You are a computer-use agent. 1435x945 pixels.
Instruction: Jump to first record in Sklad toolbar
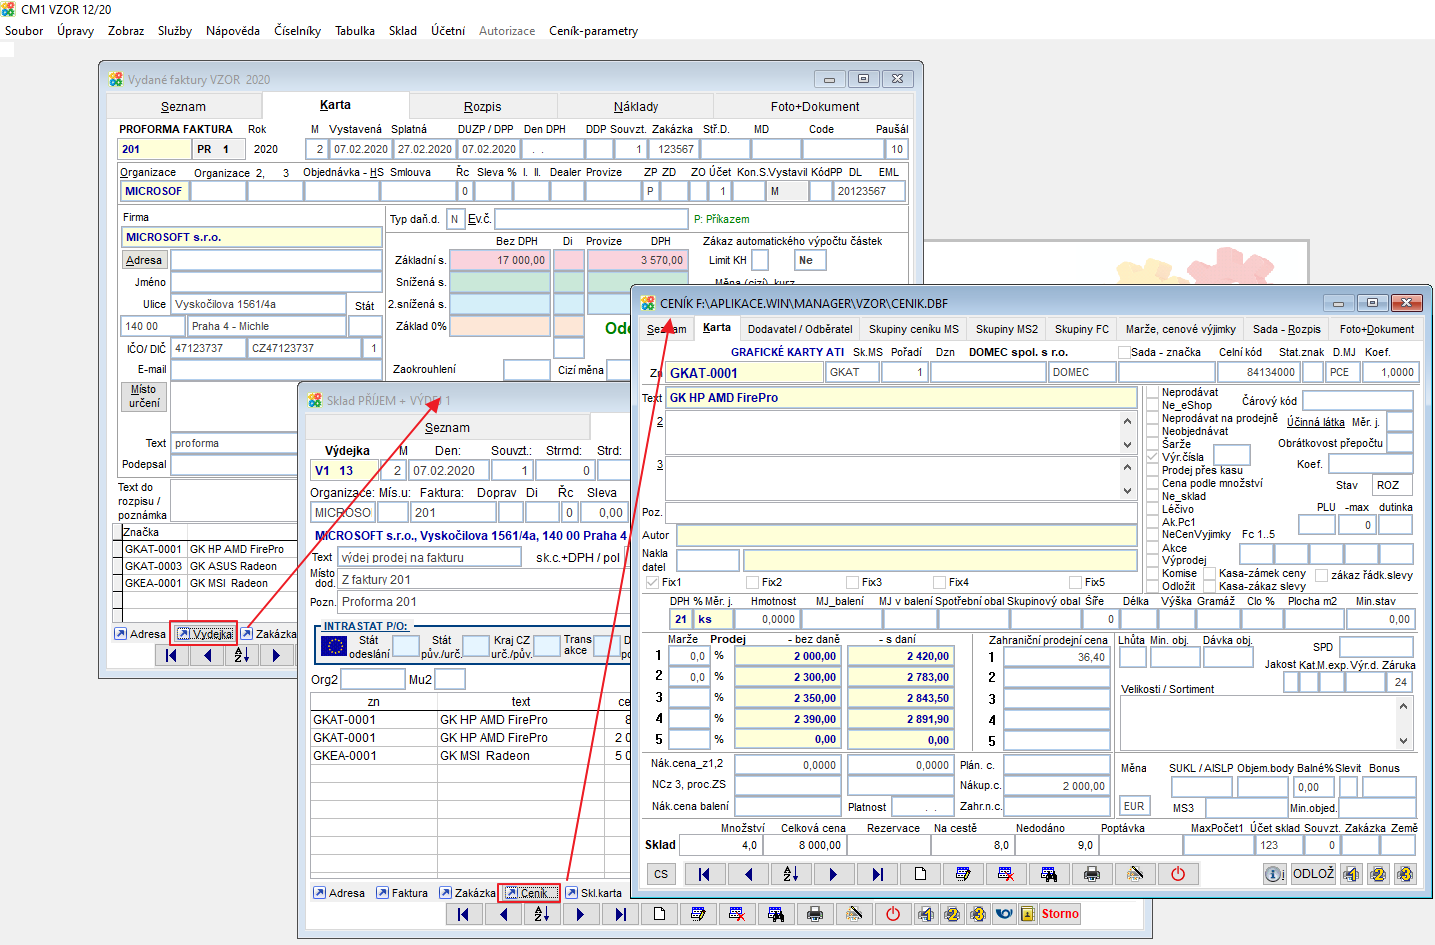(x=462, y=914)
